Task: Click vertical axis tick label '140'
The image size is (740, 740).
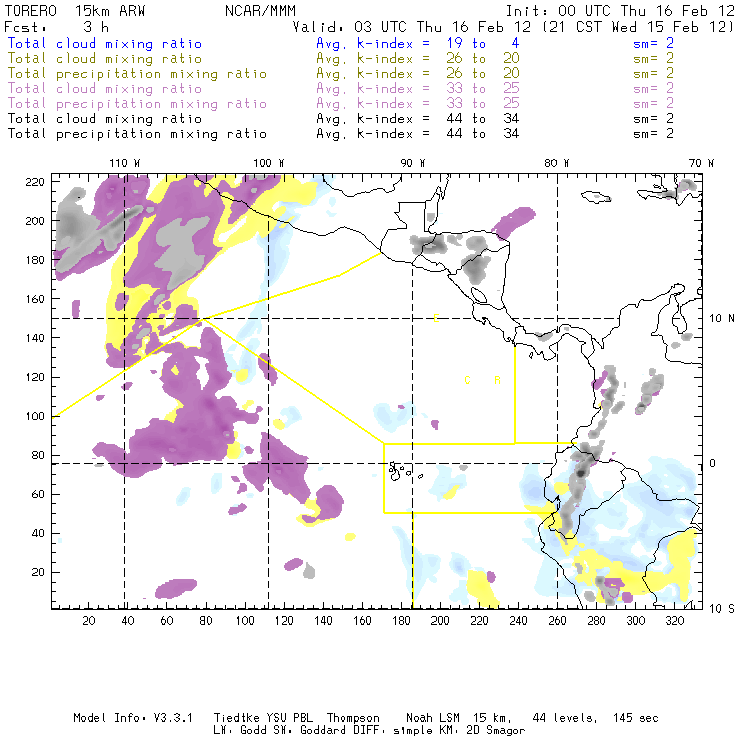Action: click(x=35, y=338)
